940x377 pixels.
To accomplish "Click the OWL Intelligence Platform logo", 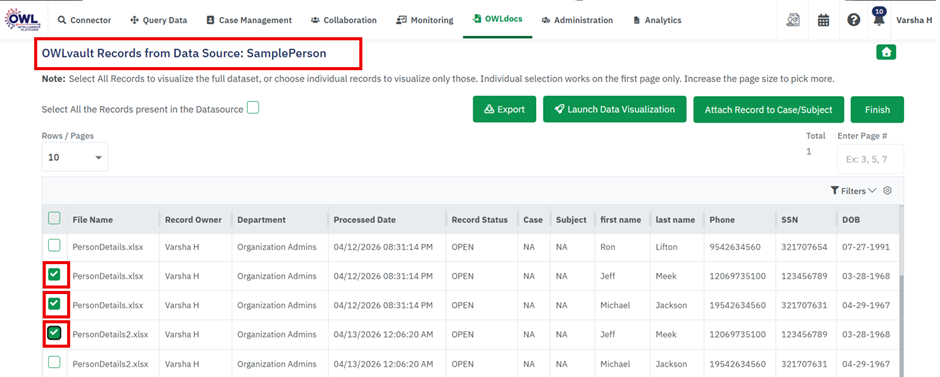I will [x=23, y=20].
